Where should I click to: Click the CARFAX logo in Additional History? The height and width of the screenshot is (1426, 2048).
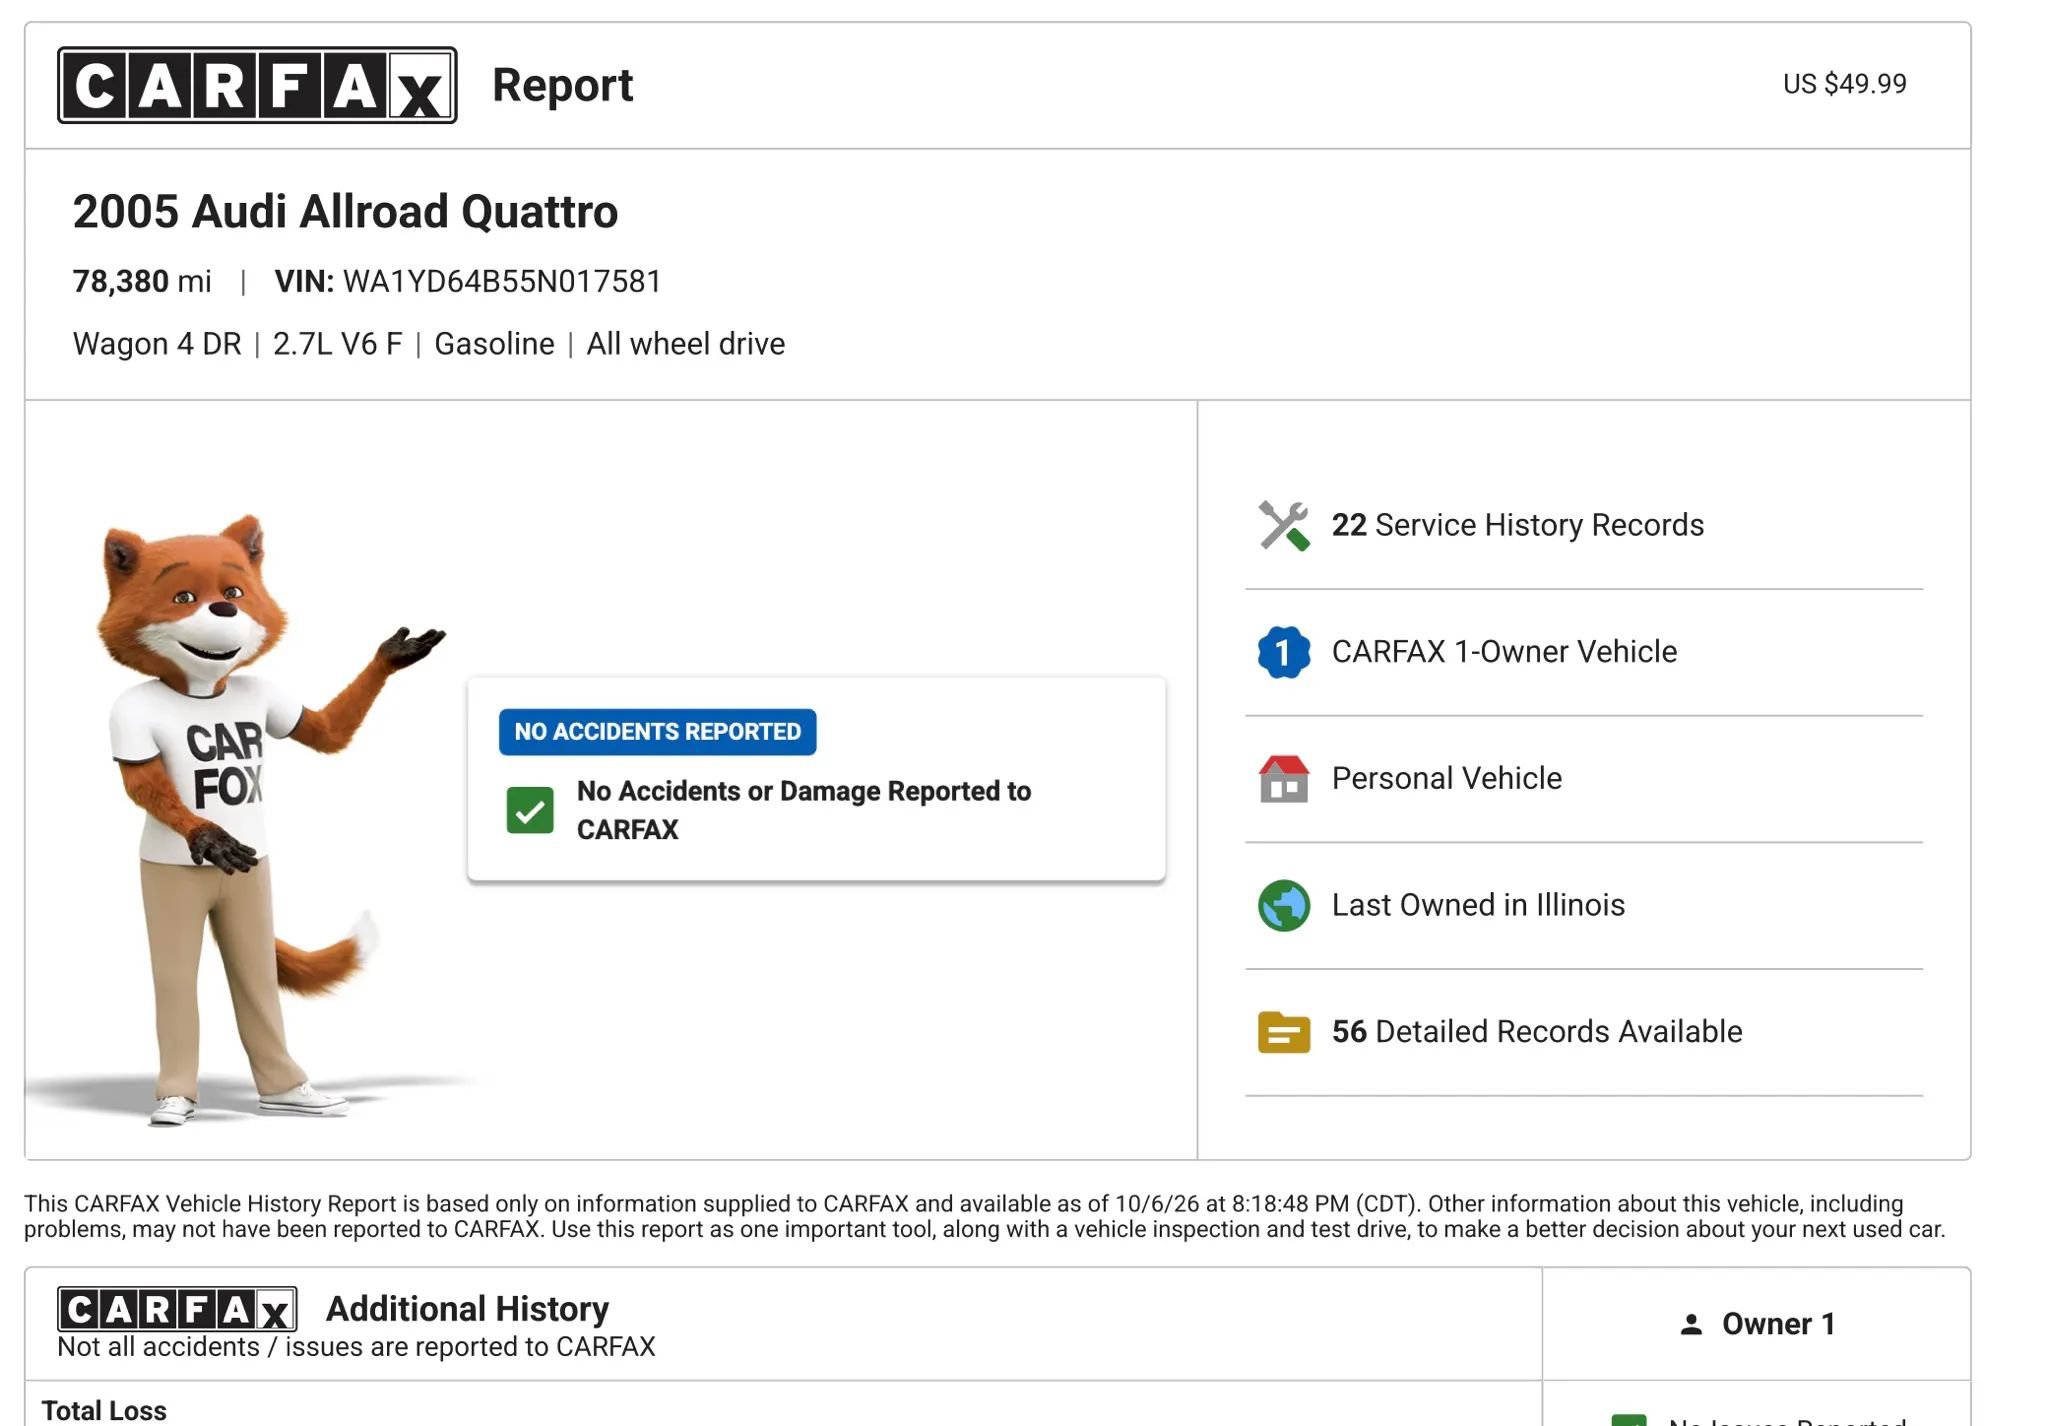click(177, 1309)
